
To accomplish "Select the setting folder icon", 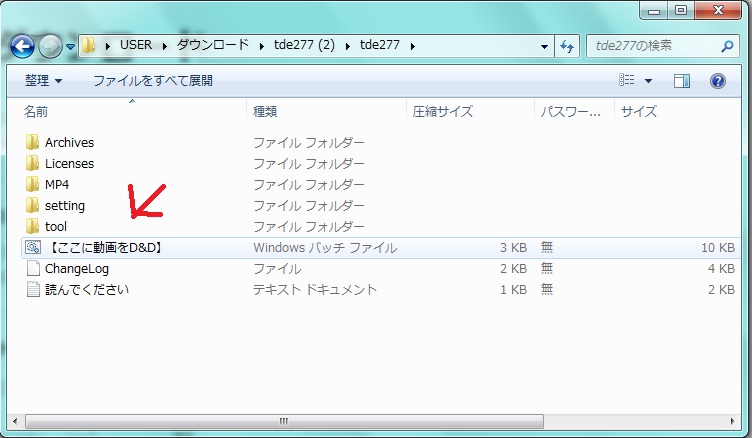I will [33, 205].
